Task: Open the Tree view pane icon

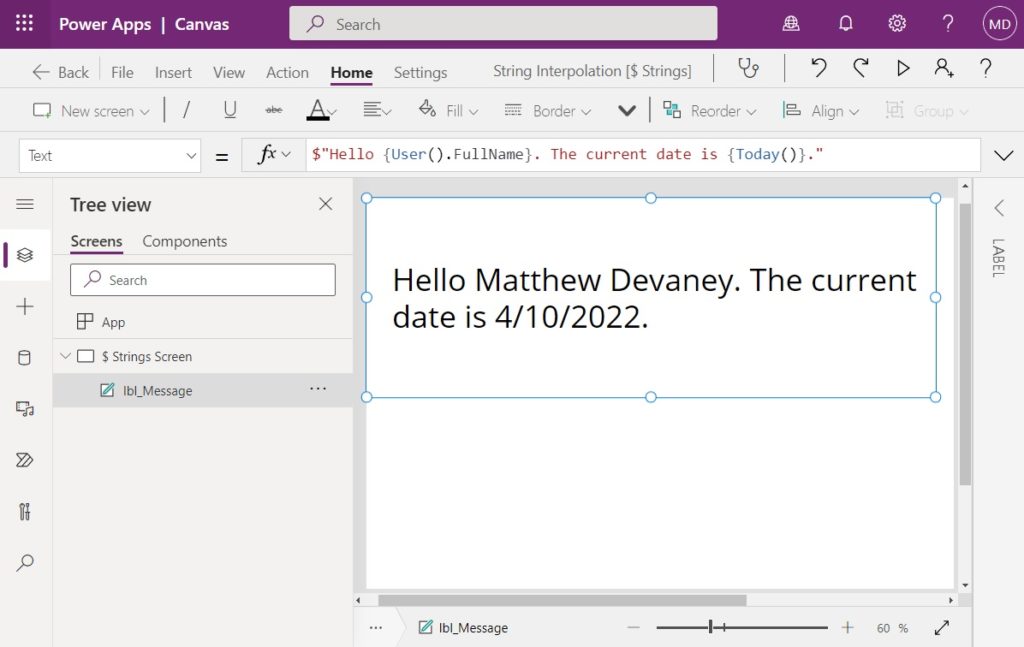Action: (25, 254)
